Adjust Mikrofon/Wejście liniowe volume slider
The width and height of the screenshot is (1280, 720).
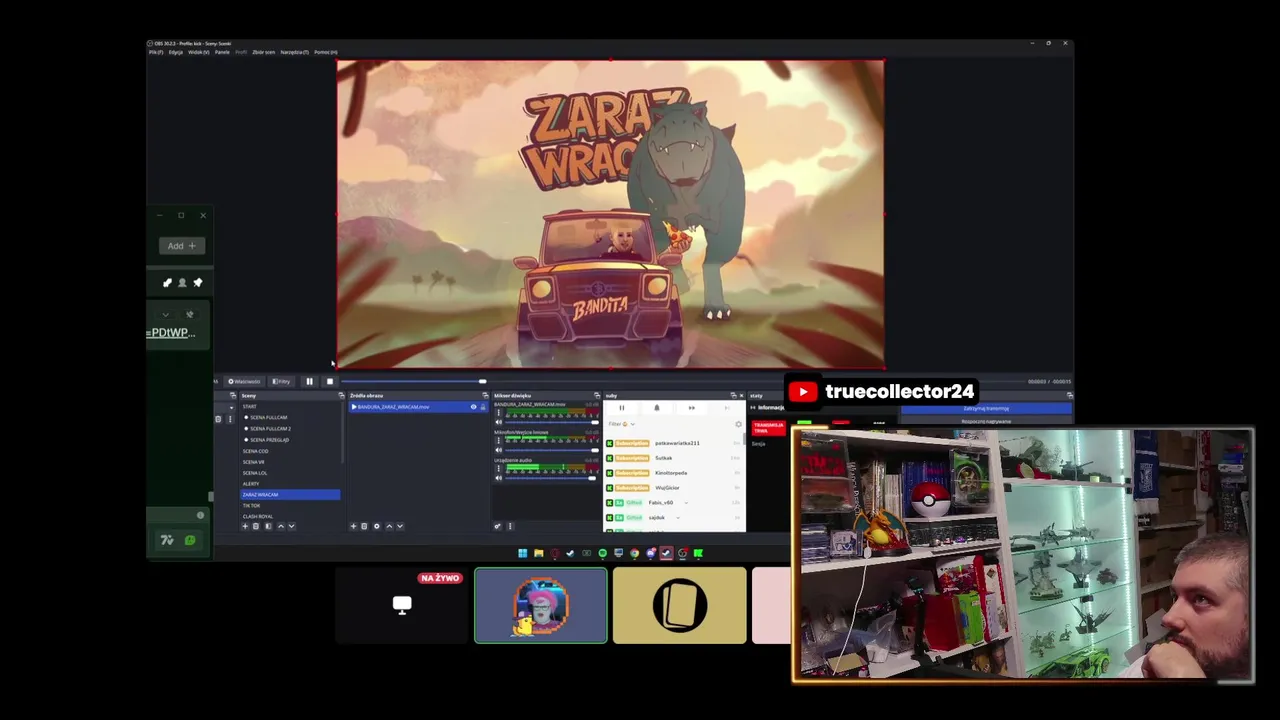tap(551, 450)
